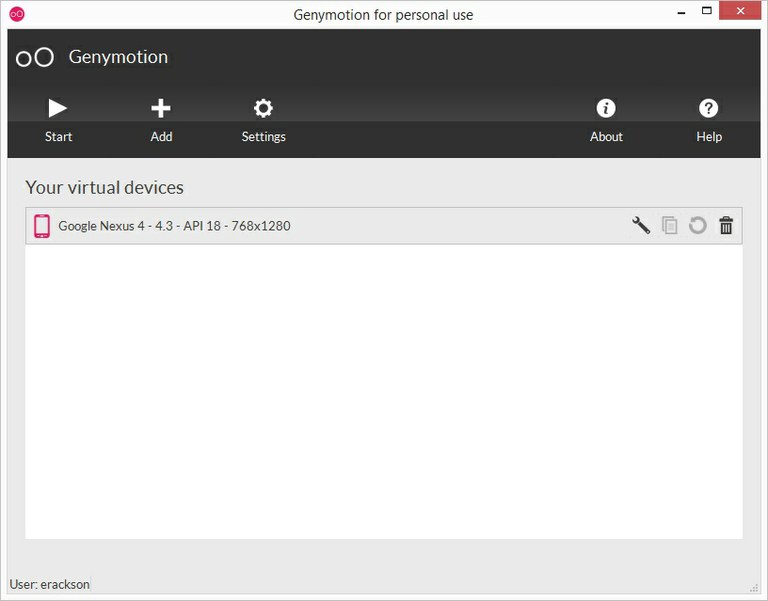Click the wrench icon to configure Nexus 4
Screen dimensions: 768x601
(641, 225)
